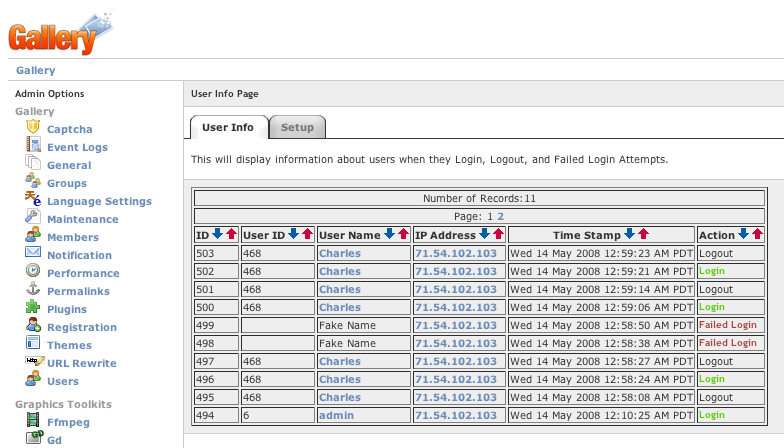Click the Event Logs icon
This screenshot has width=784, height=448.
pyautogui.click(x=33, y=145)
